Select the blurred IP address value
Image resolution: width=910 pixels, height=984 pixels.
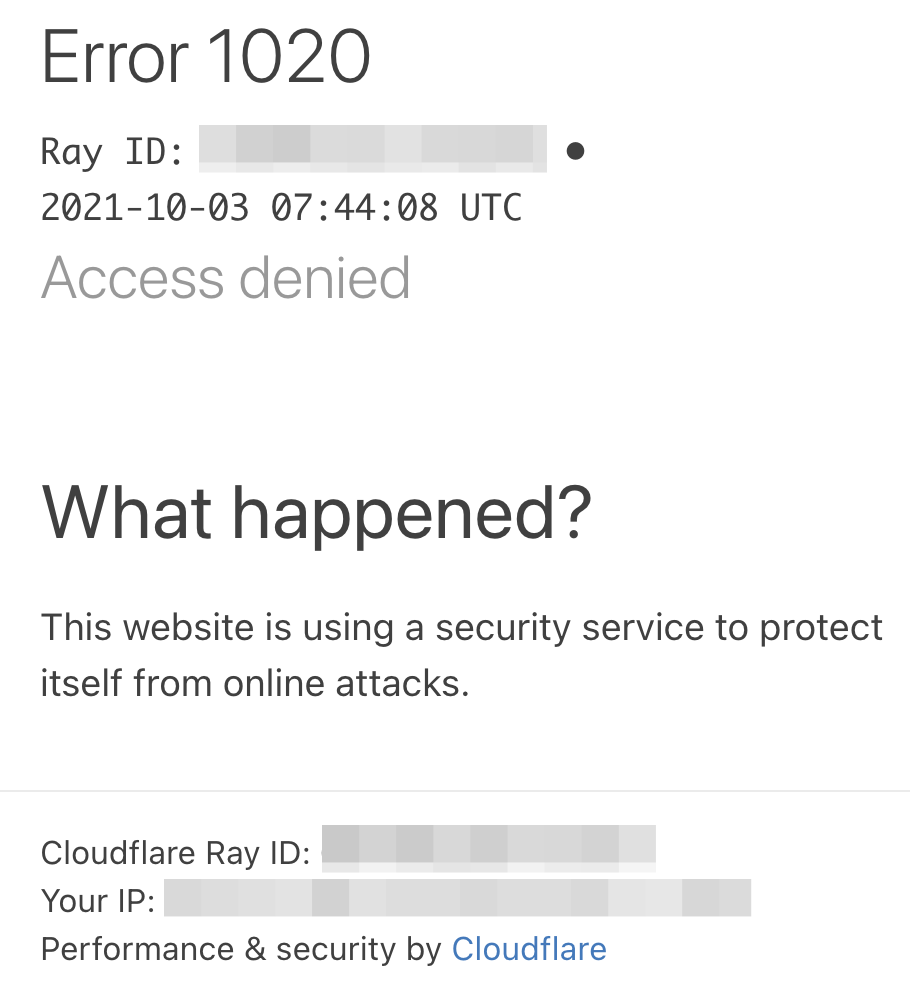click(458, 897)
